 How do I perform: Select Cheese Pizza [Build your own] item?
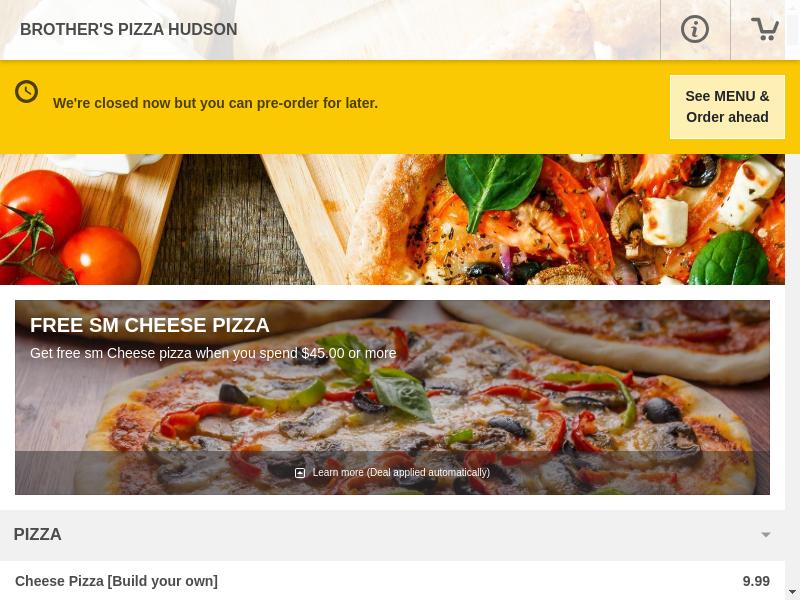[116, 581]
